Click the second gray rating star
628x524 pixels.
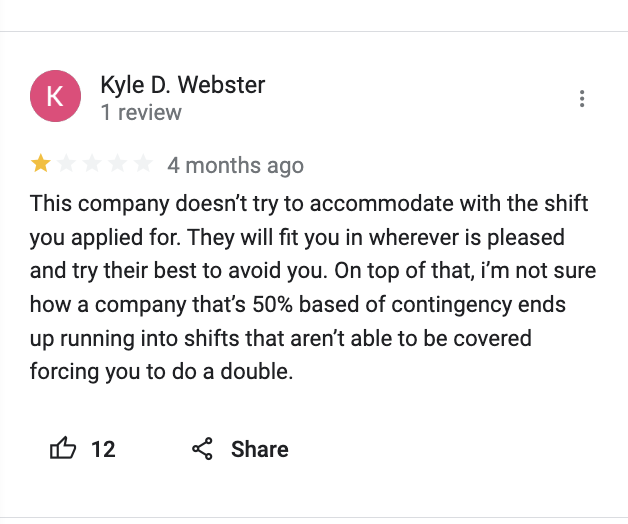pos(66,163)
